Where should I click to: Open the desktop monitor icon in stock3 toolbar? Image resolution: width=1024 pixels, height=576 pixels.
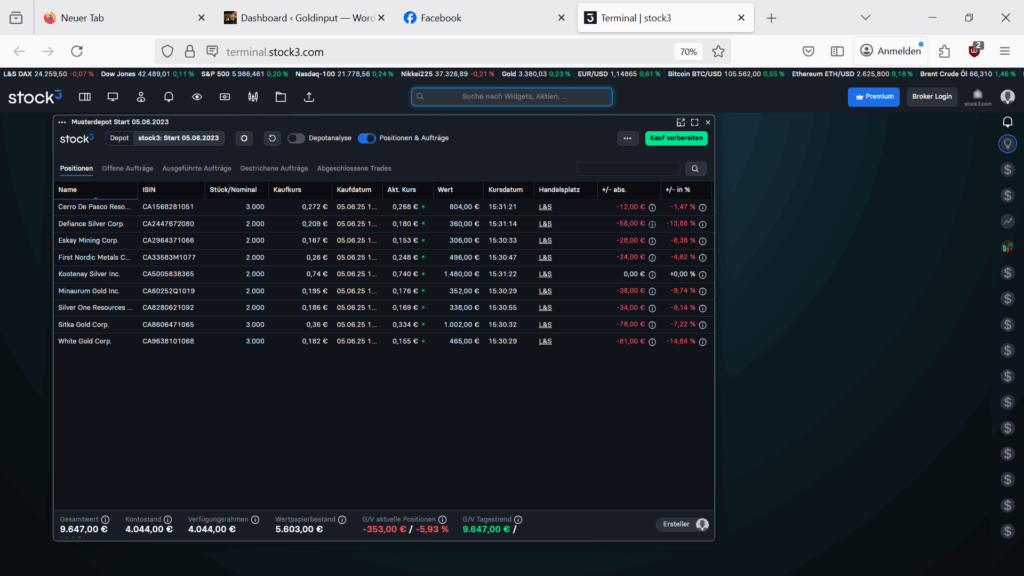coord(112,97)
